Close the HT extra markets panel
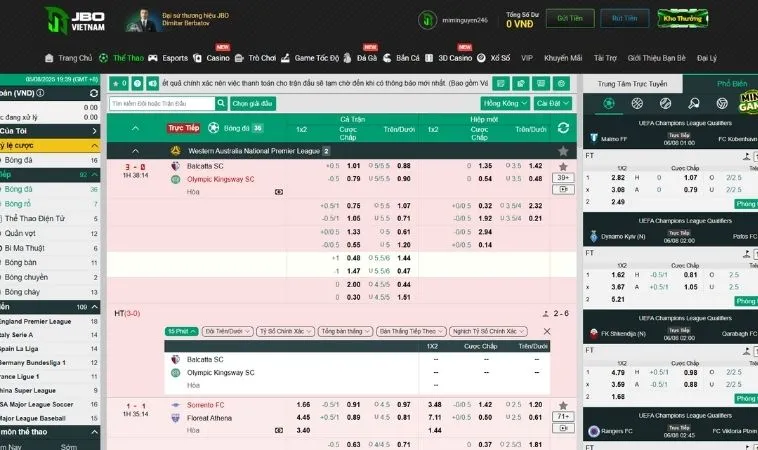This screenshot has height=450, width=758. tap(547, 331)
